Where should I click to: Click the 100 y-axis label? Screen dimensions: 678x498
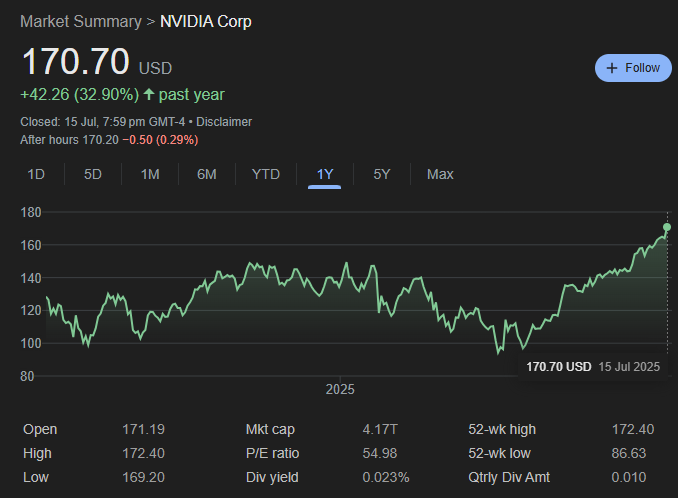click(x=31, y=343)
